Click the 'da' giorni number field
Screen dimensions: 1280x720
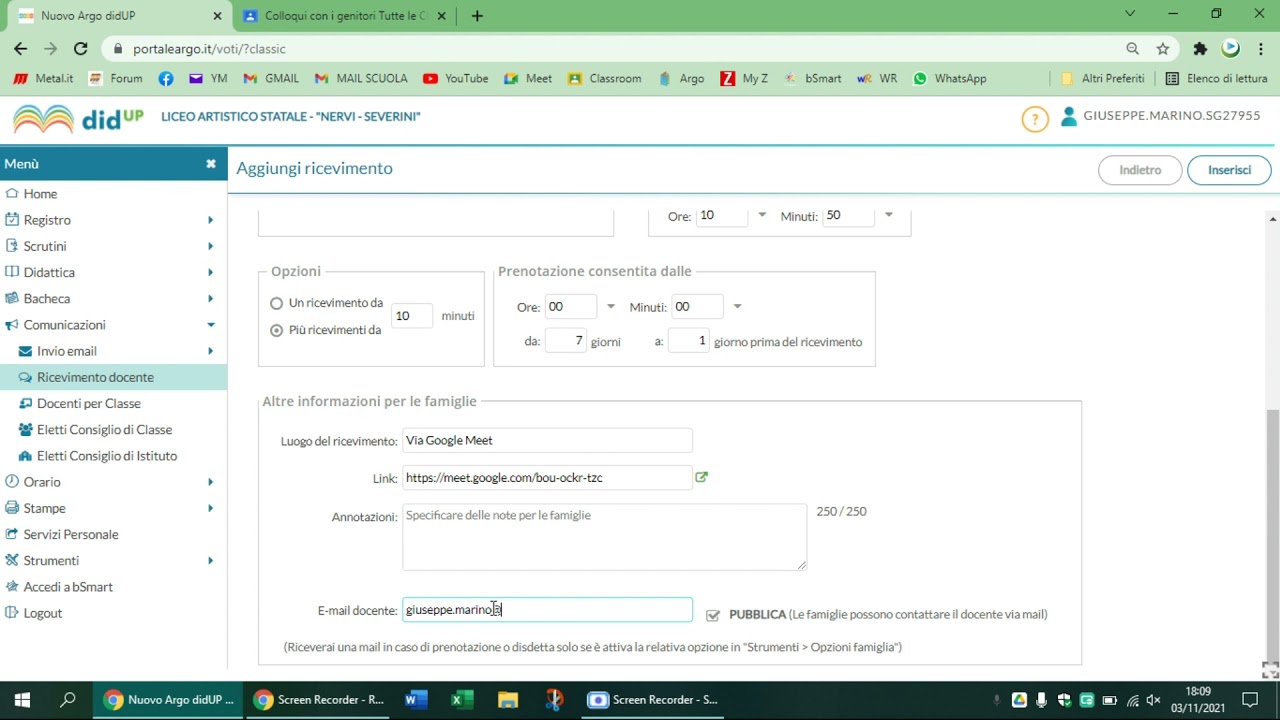tap(565, 341)
